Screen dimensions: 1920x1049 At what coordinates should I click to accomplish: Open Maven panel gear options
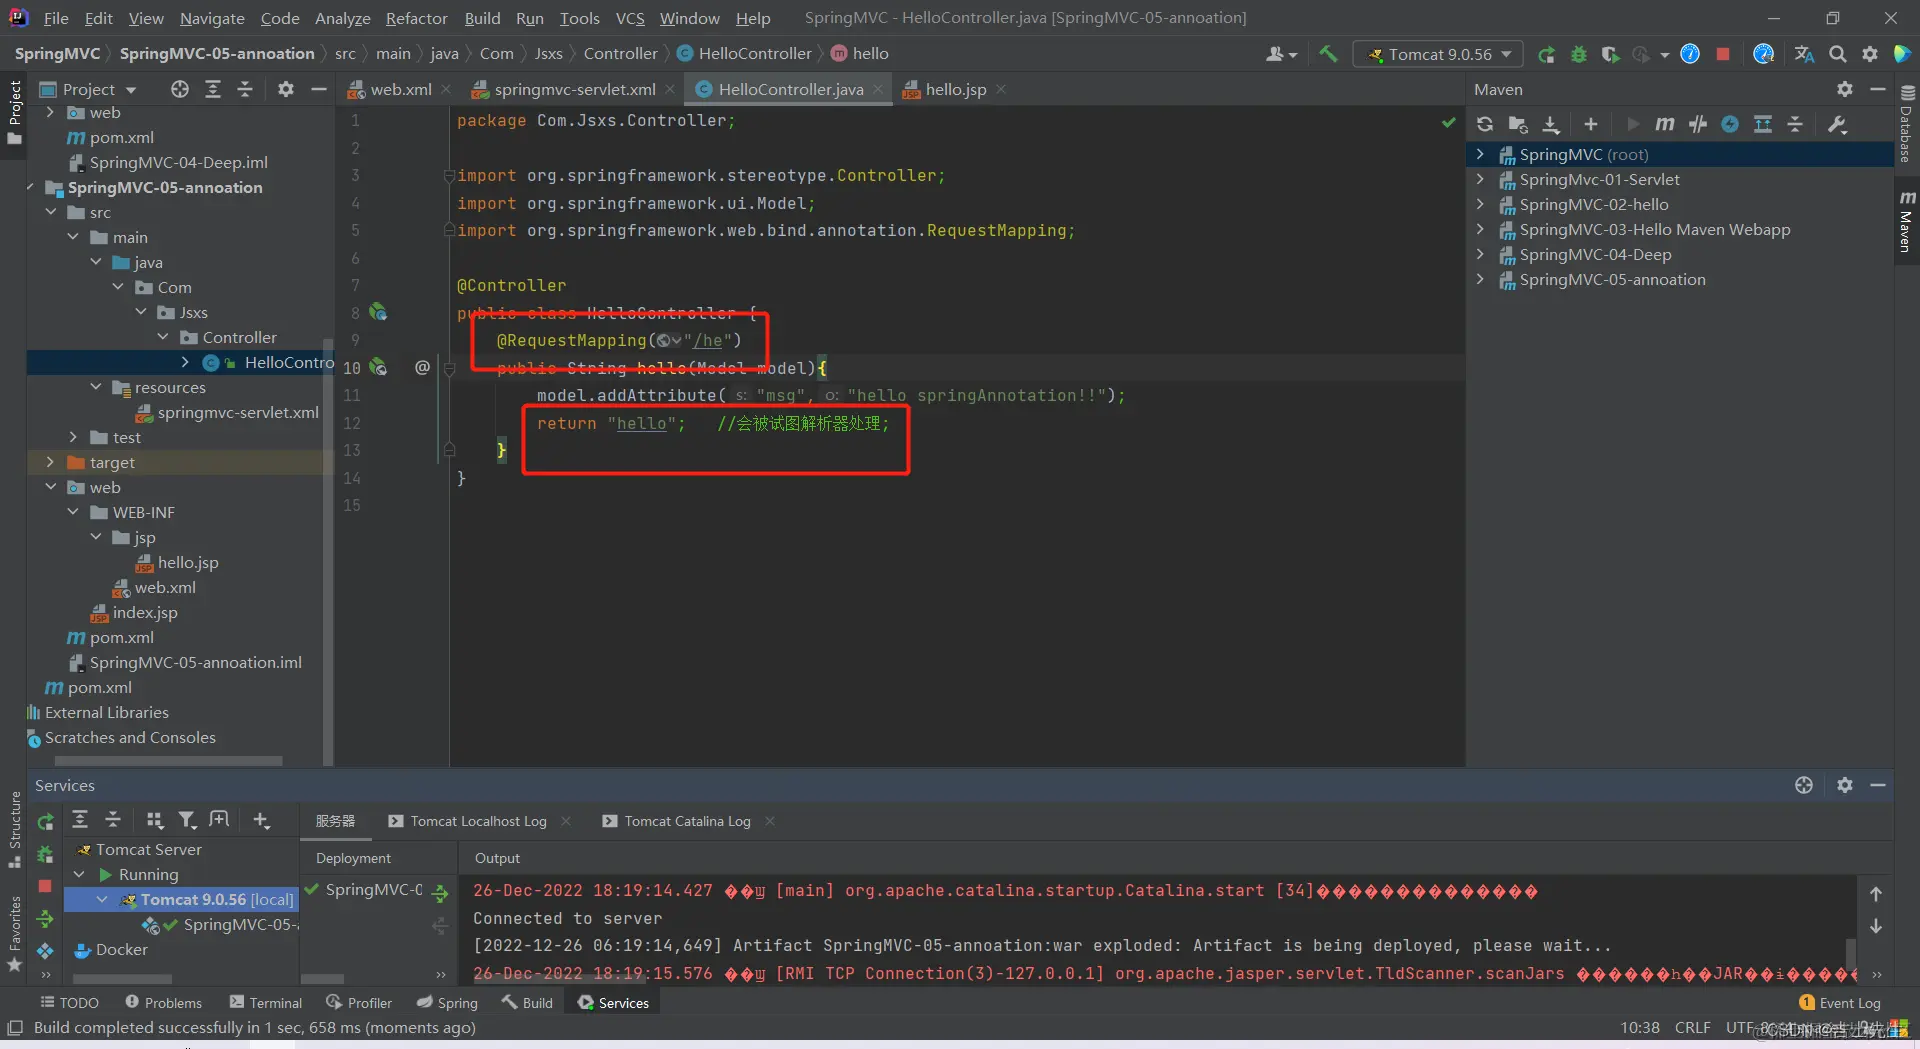click(1845, 89)
